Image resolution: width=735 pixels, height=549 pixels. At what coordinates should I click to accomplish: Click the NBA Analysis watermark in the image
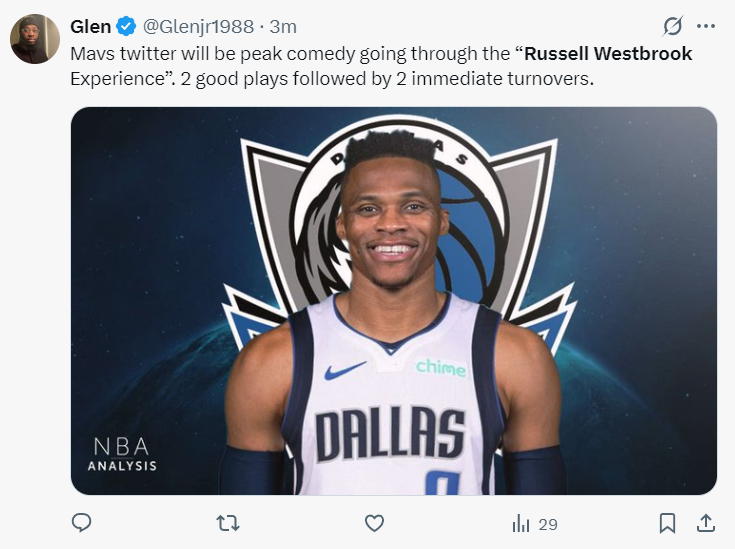[x=123, y=453]
